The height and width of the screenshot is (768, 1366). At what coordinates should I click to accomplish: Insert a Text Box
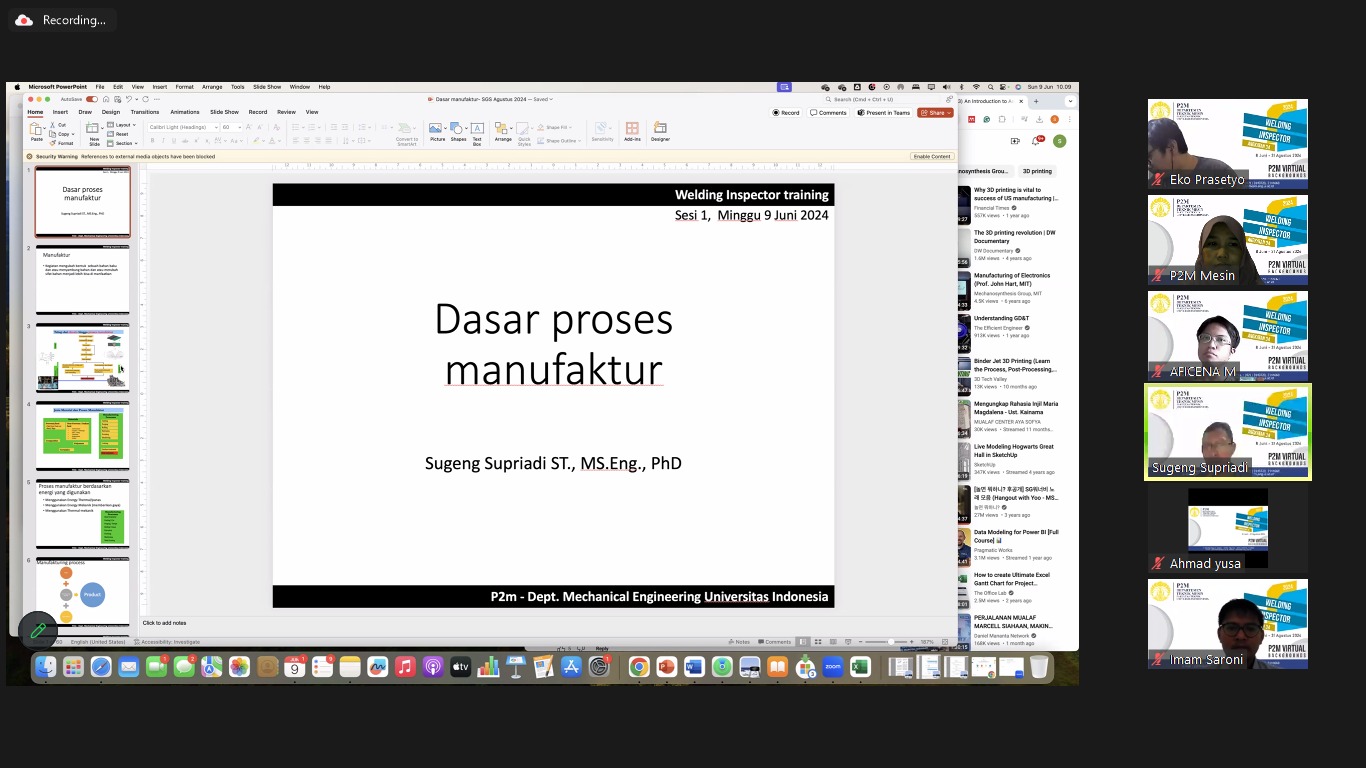477,130
